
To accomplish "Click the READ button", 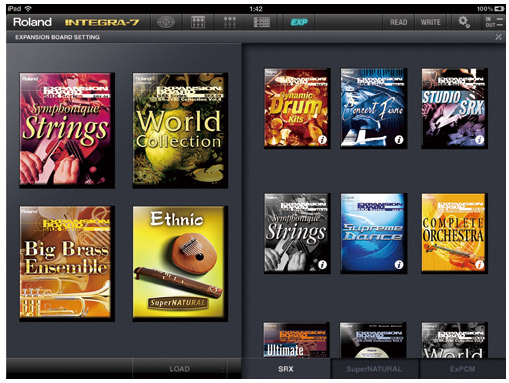I will [399, 22].
